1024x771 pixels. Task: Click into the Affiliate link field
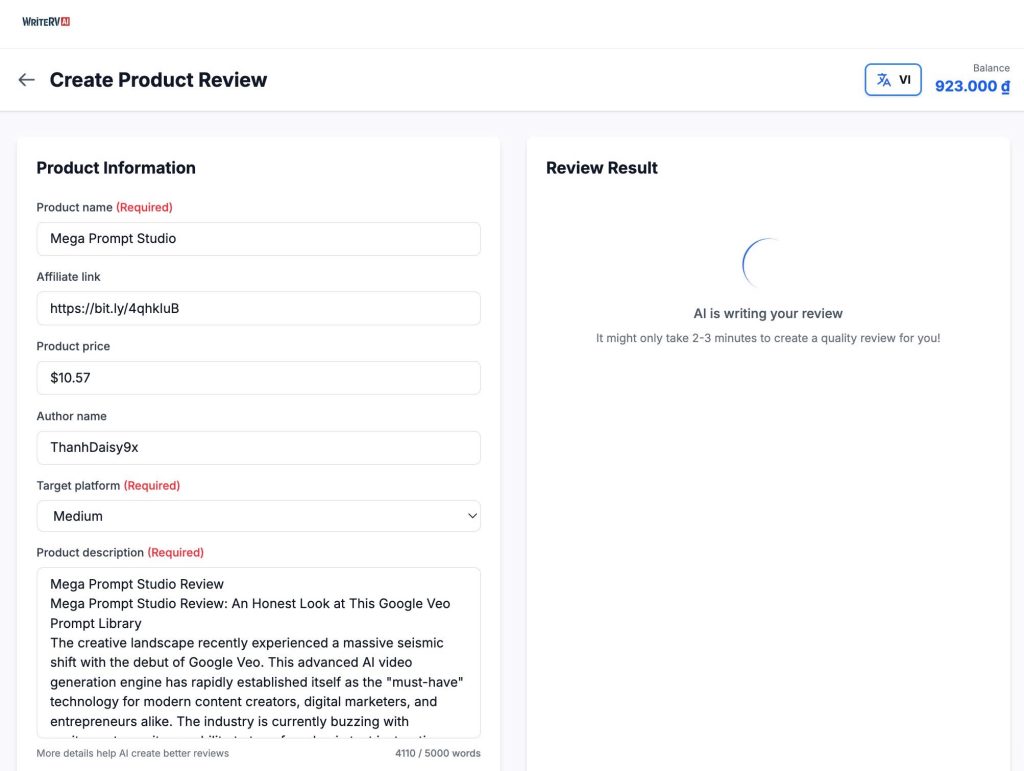258,308
